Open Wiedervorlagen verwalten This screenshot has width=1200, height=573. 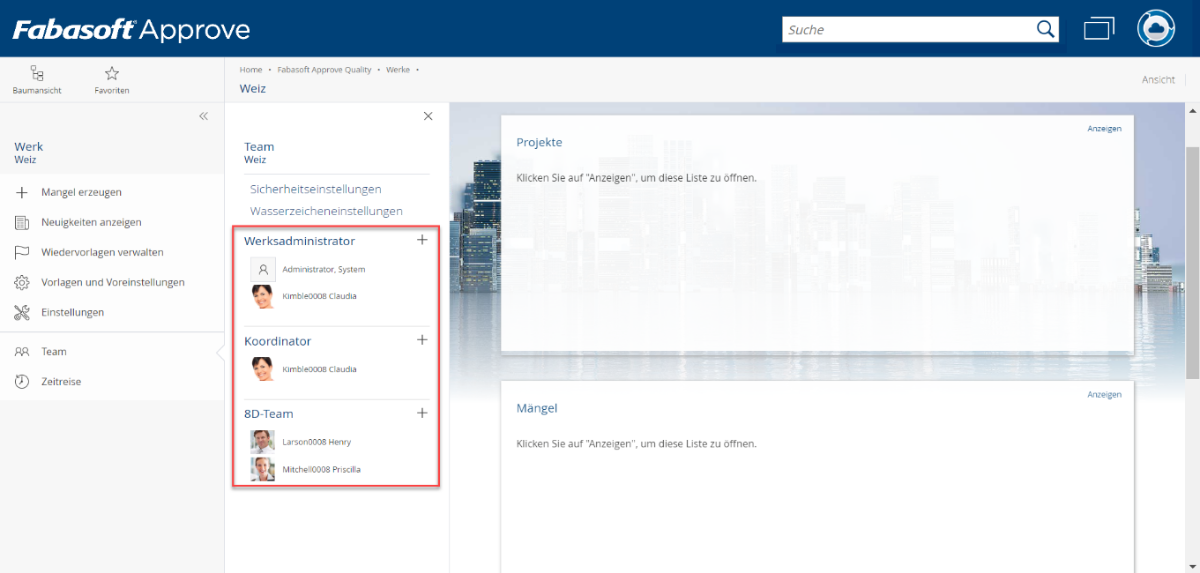(x=102, y=252)
